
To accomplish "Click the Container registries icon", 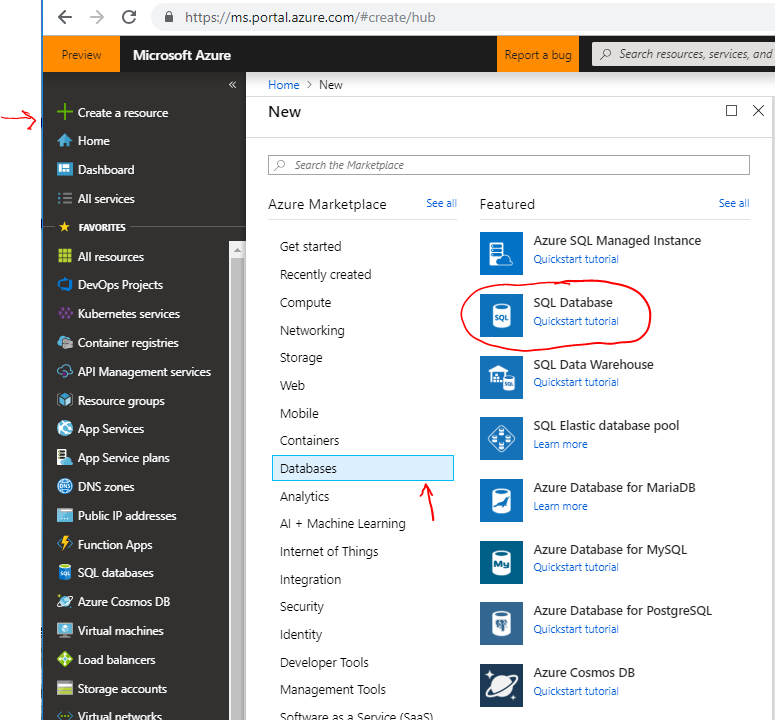I will 65,342.
